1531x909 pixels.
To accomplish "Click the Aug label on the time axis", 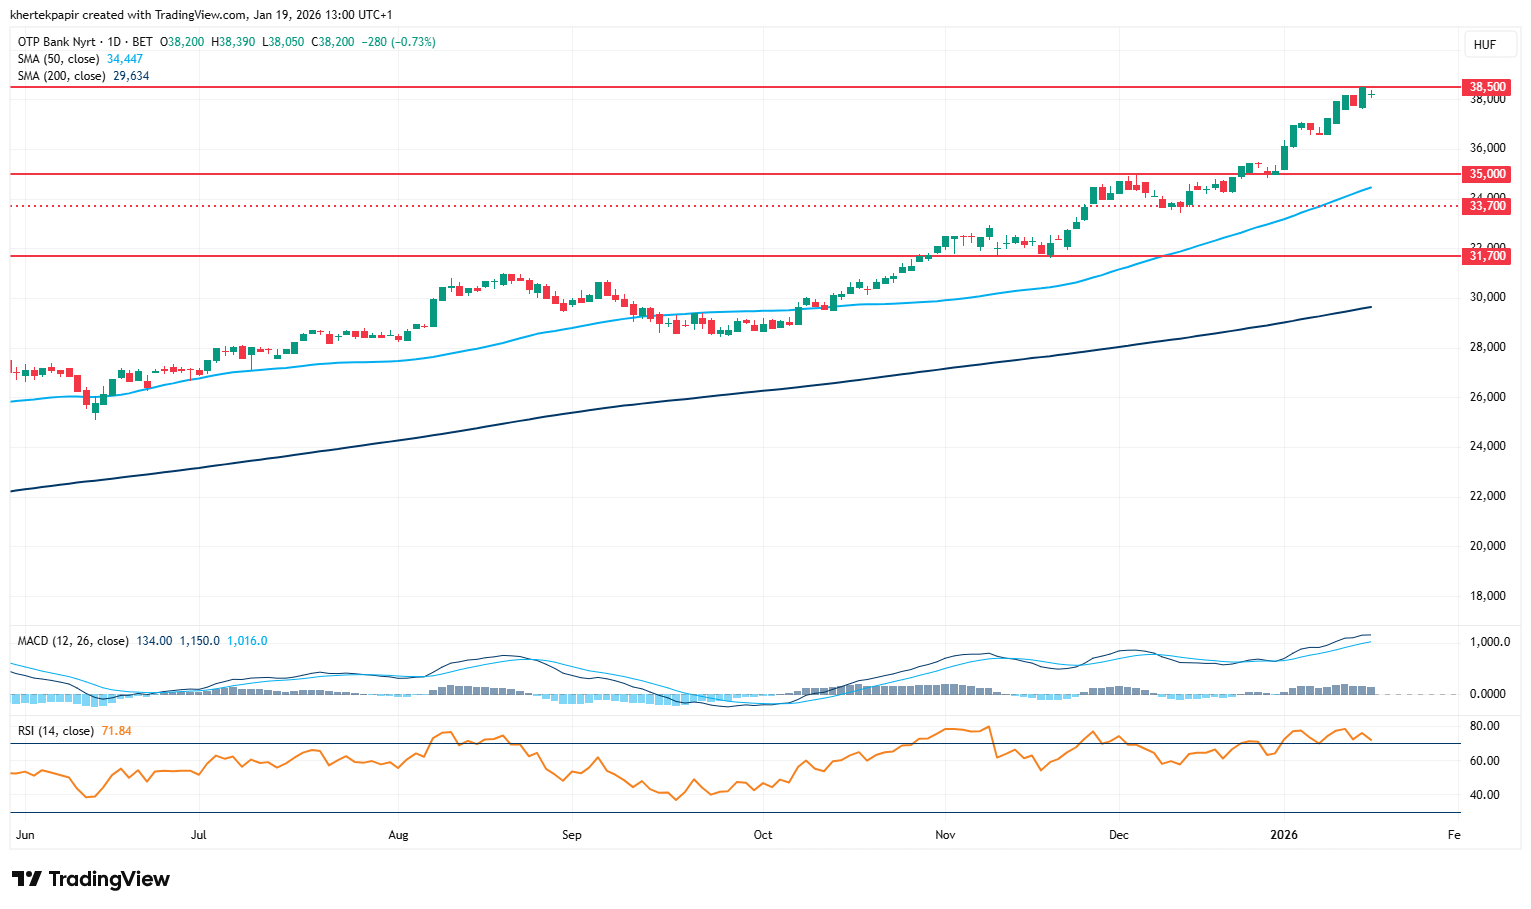I will coord(398,835).
